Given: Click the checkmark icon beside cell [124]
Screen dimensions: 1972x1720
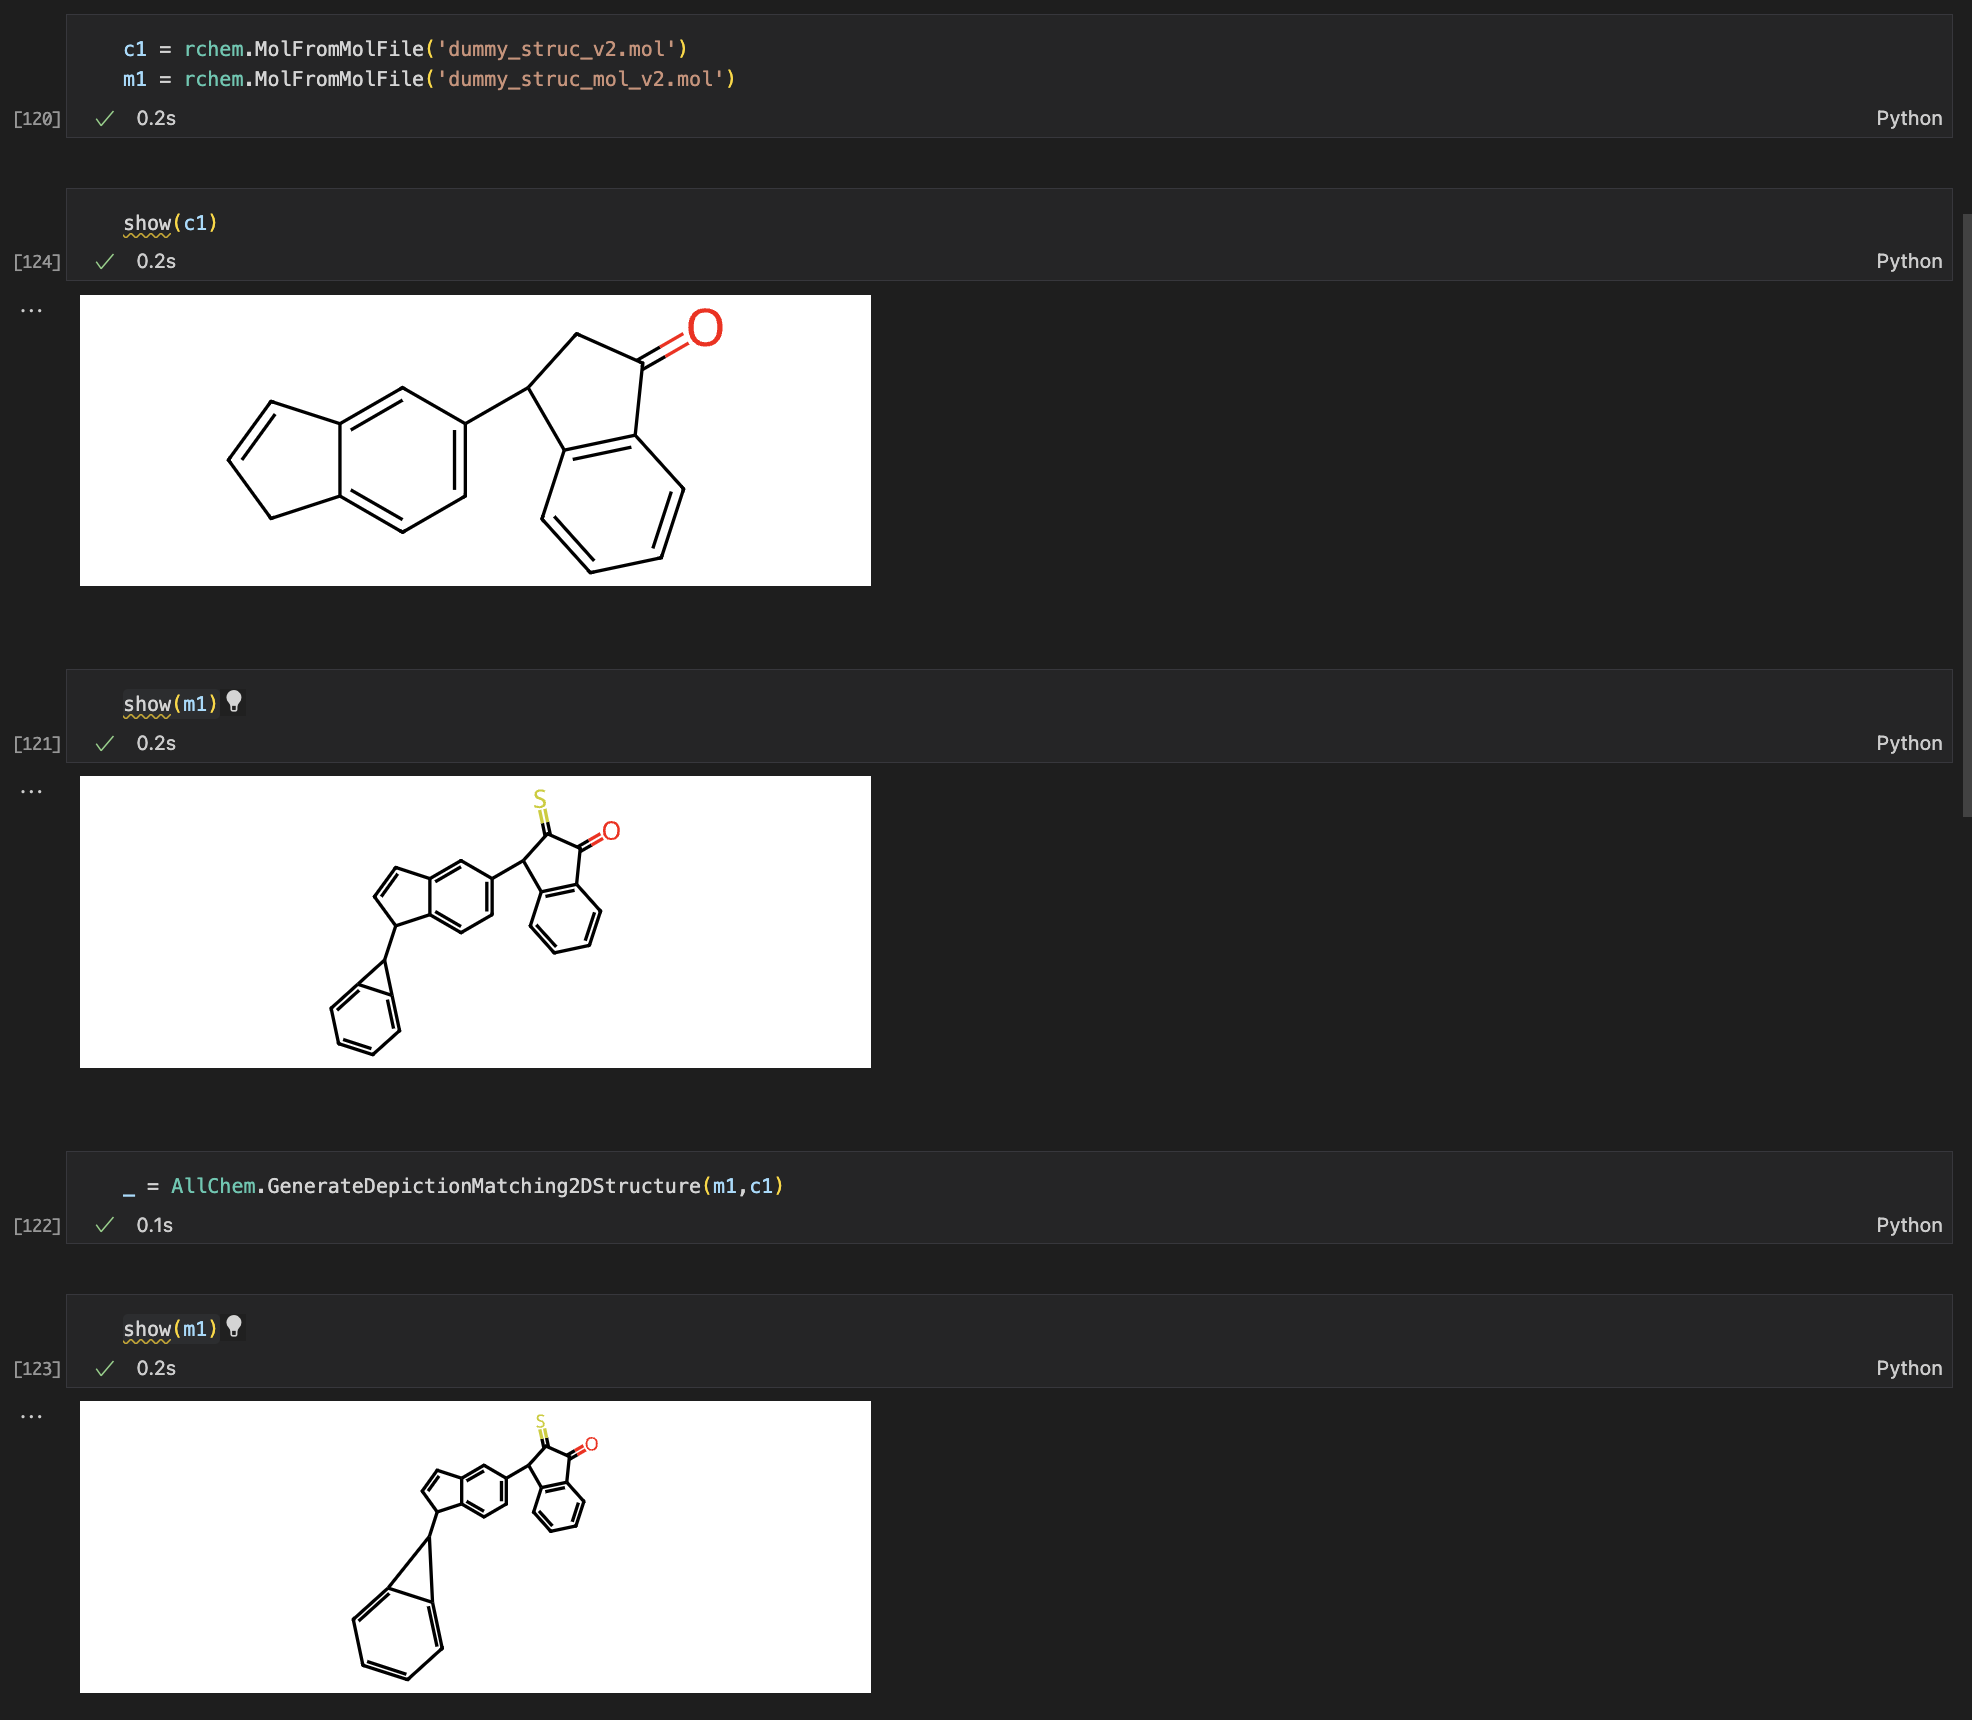Looking at the screenshot, I should point(105,261).
